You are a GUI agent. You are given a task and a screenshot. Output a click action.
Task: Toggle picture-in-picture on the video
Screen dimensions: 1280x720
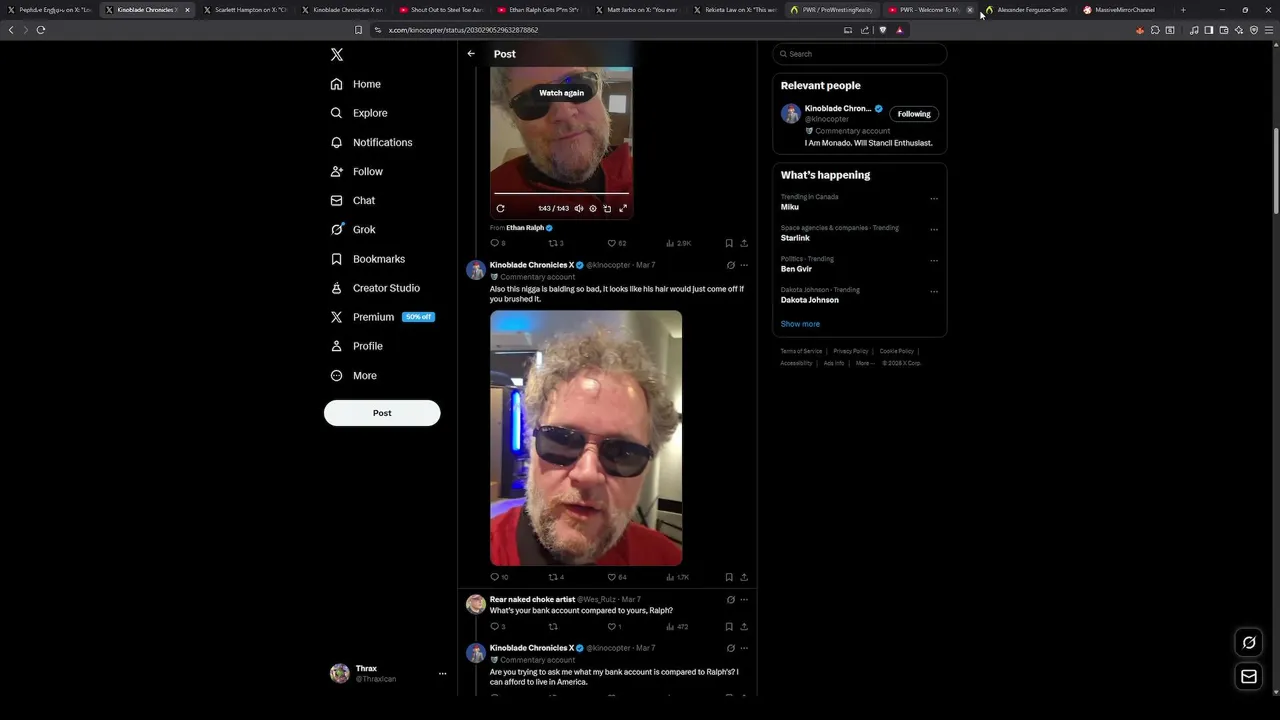(607, 209)
